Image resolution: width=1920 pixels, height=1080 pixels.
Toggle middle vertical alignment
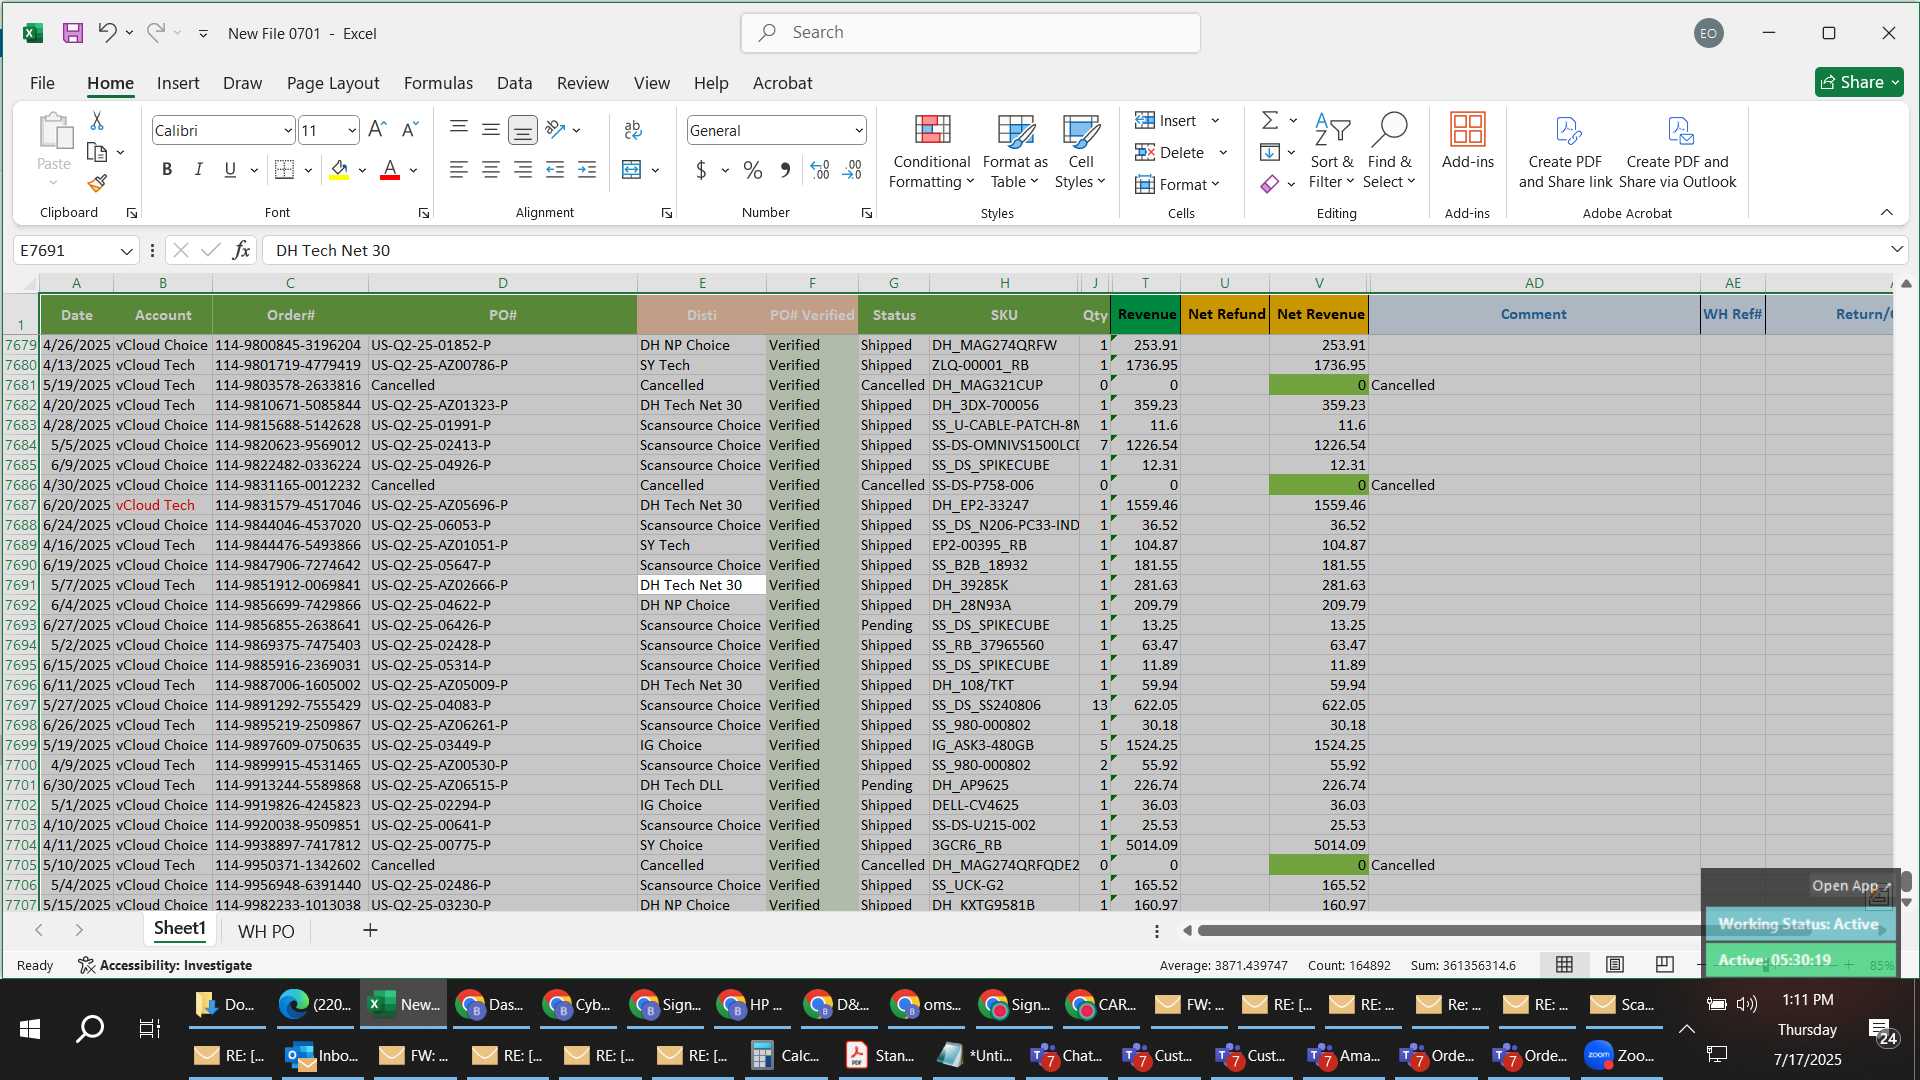pos(491,130)
